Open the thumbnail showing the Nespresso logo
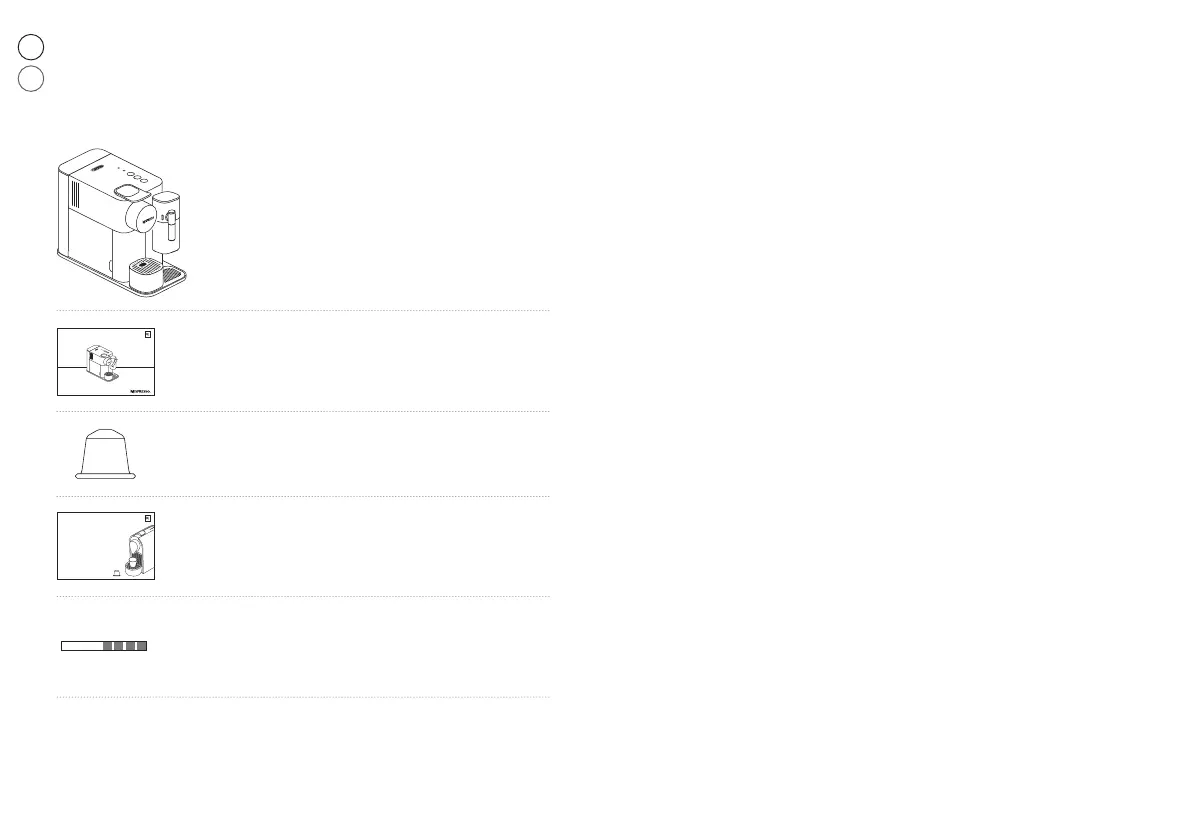Viewport: 1191px width, 839px height. [106, 362]
